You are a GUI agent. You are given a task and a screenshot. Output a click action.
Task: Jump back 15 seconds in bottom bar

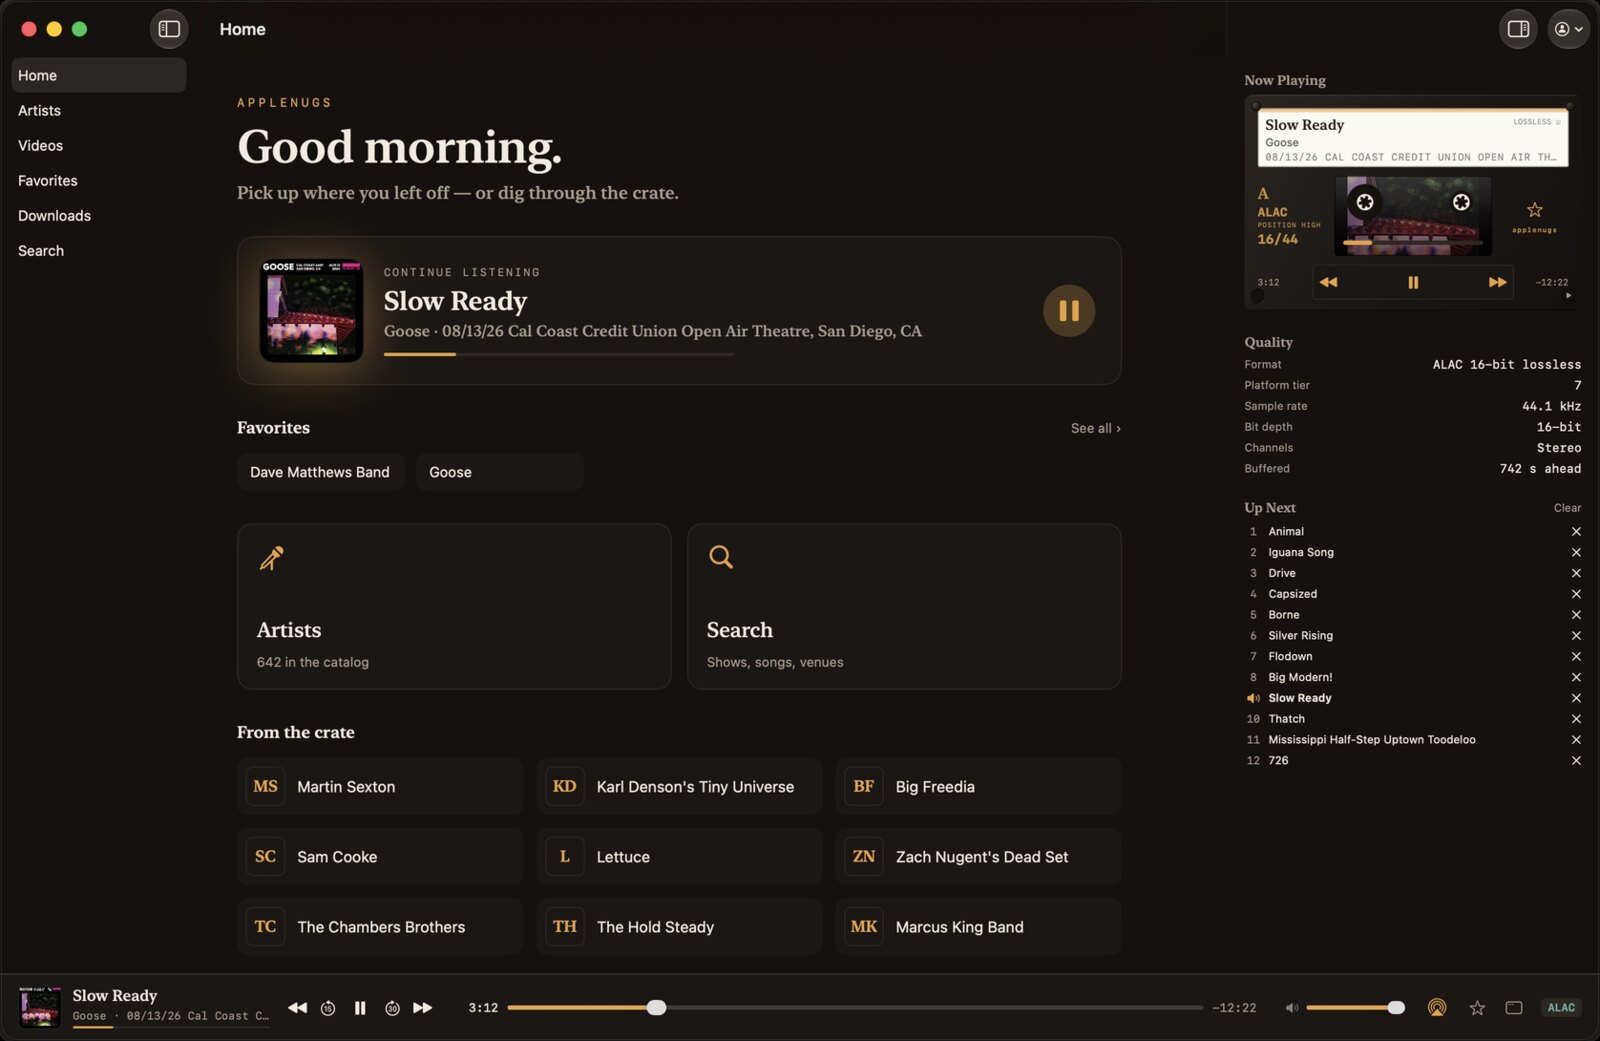pyautogui.click(x=328, y=1008)
